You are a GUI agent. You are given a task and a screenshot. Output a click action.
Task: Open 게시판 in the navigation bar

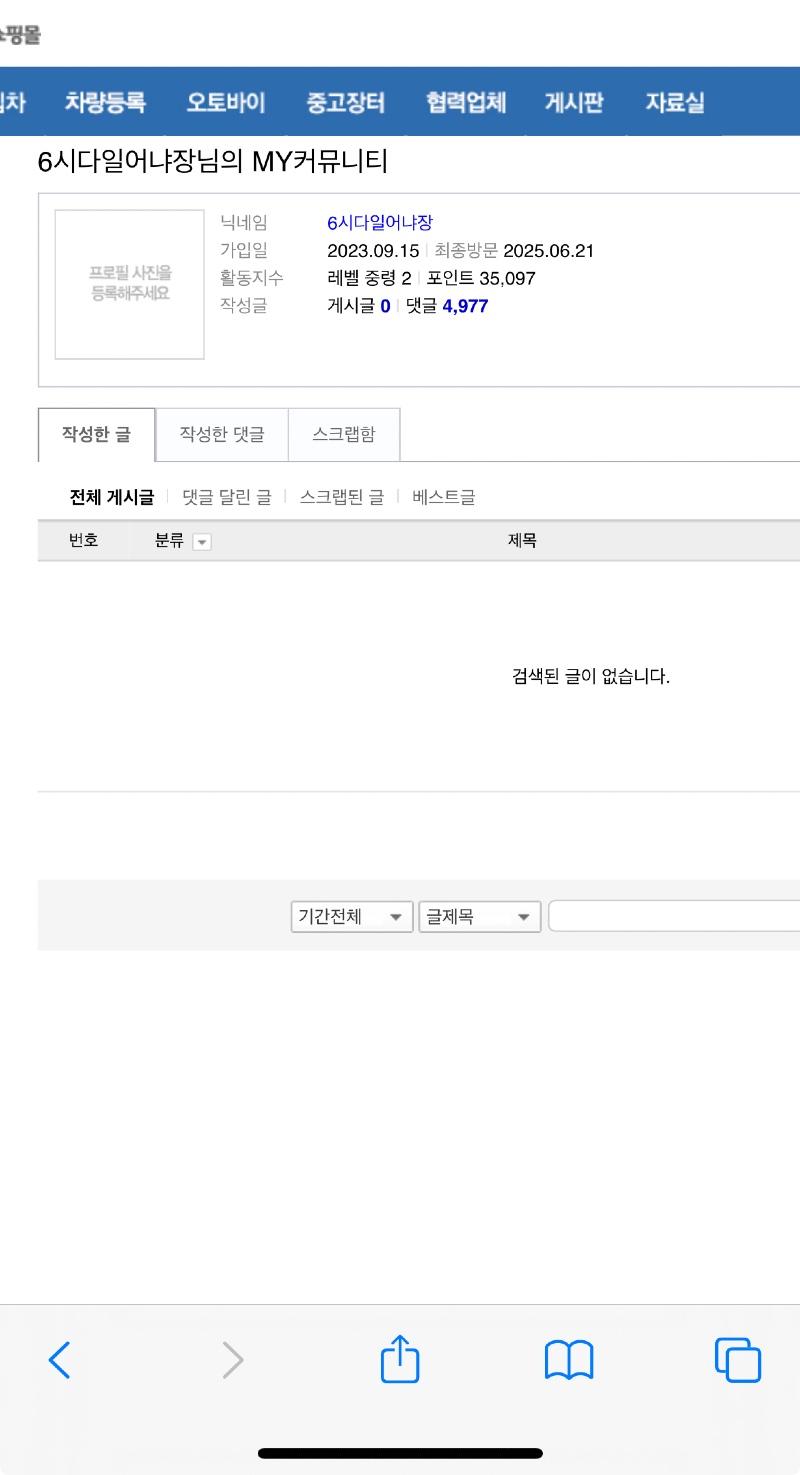[574, 102]
